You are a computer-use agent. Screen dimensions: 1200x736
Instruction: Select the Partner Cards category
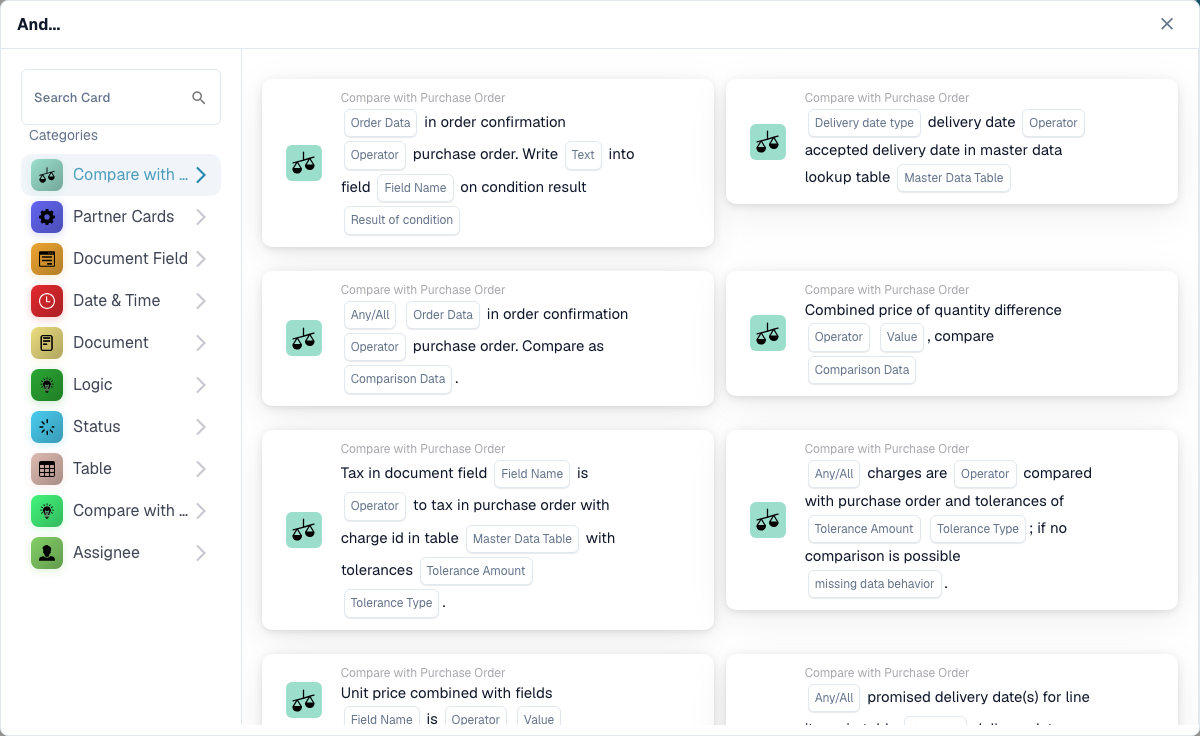coord(121,217)
